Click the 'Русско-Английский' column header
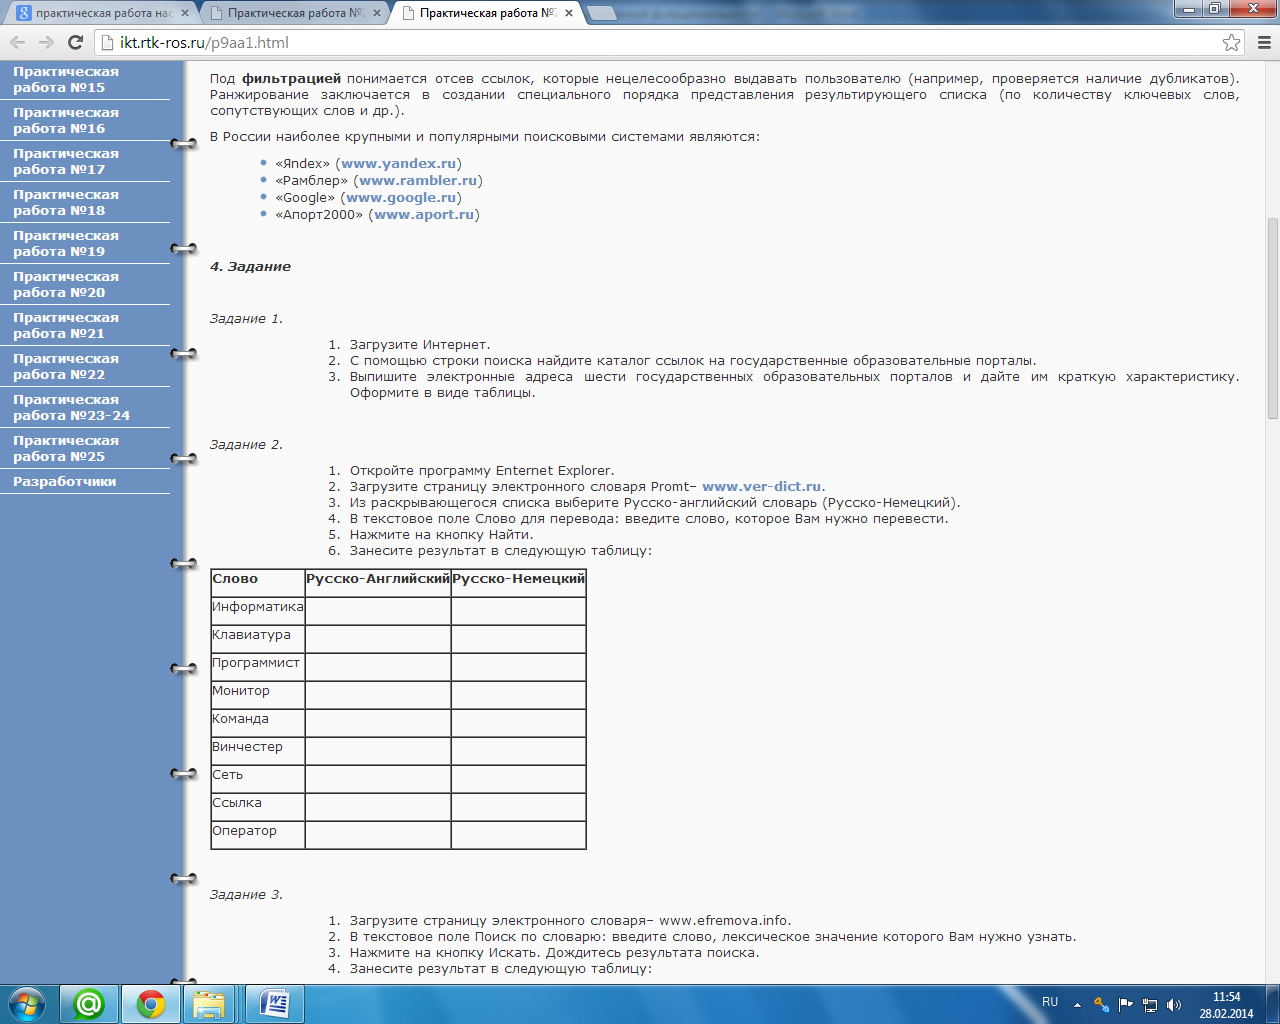Image resolution: width=1280 pixels, height=1024 pixels. tap(378, 582)
